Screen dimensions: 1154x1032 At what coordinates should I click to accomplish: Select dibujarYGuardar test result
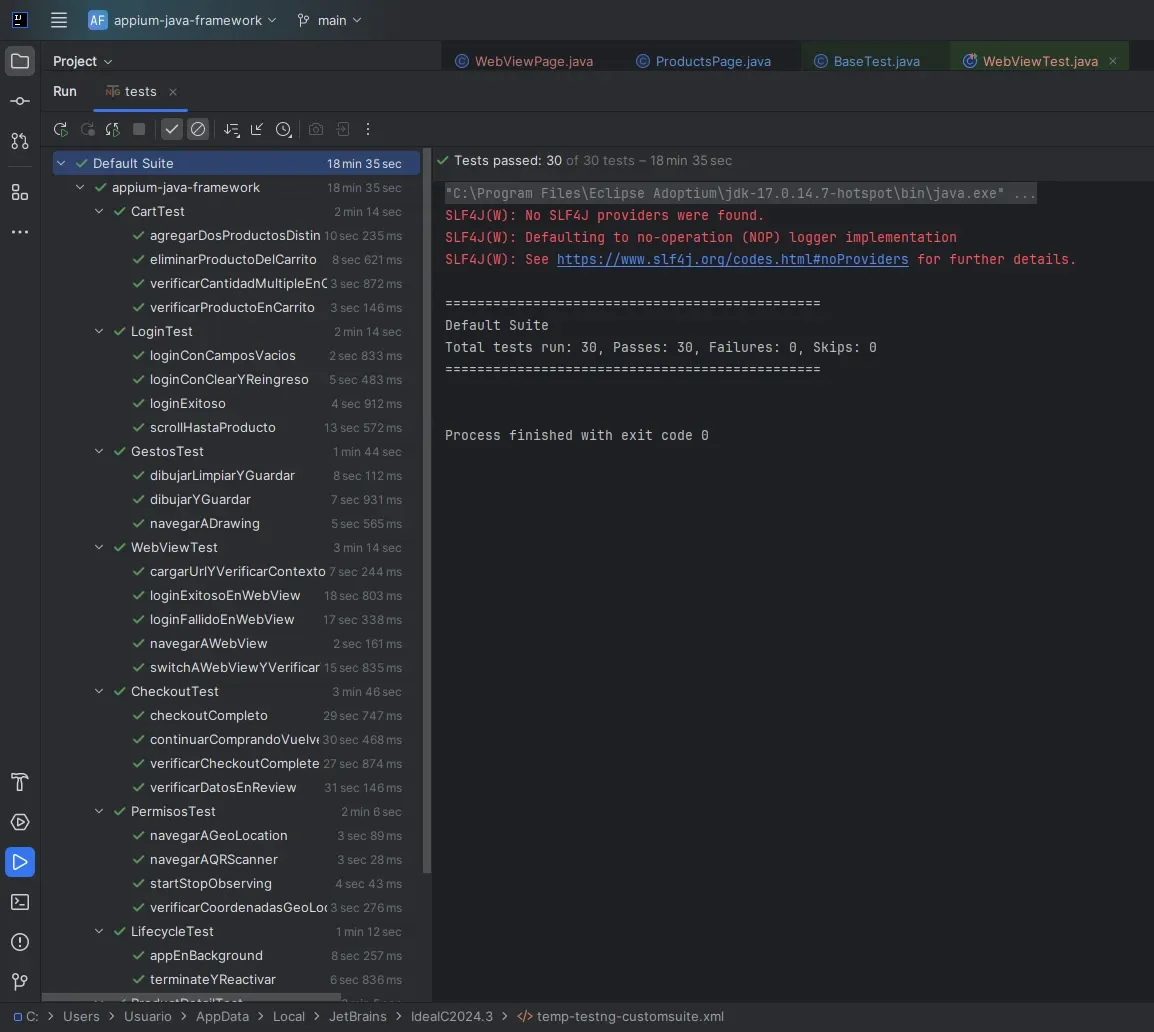[236, 499]
